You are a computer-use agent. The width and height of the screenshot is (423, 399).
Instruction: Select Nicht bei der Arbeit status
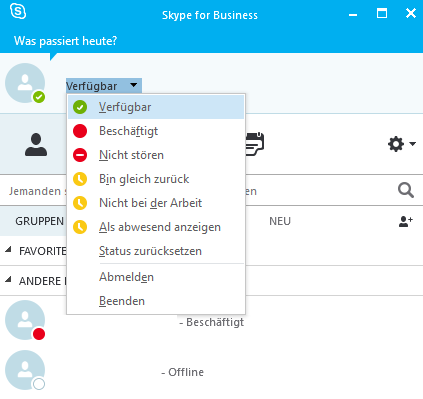point(156,203)
